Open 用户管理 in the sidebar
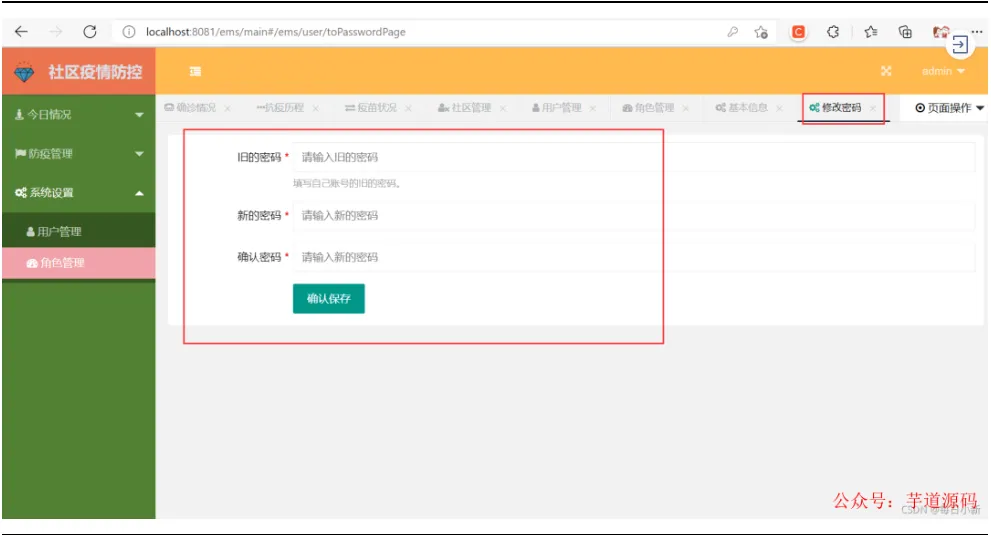The width and height of the screenshot is (991, 536). click(x=78, y=231)
